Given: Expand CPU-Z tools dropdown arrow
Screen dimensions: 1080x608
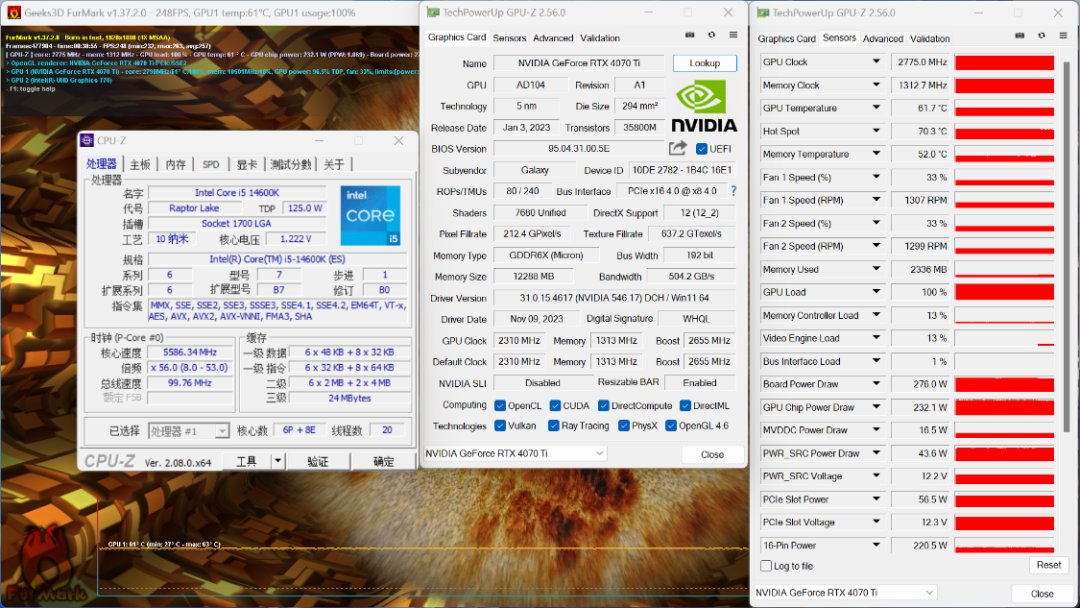Looking at the screenshot, I should pos(278,461).
